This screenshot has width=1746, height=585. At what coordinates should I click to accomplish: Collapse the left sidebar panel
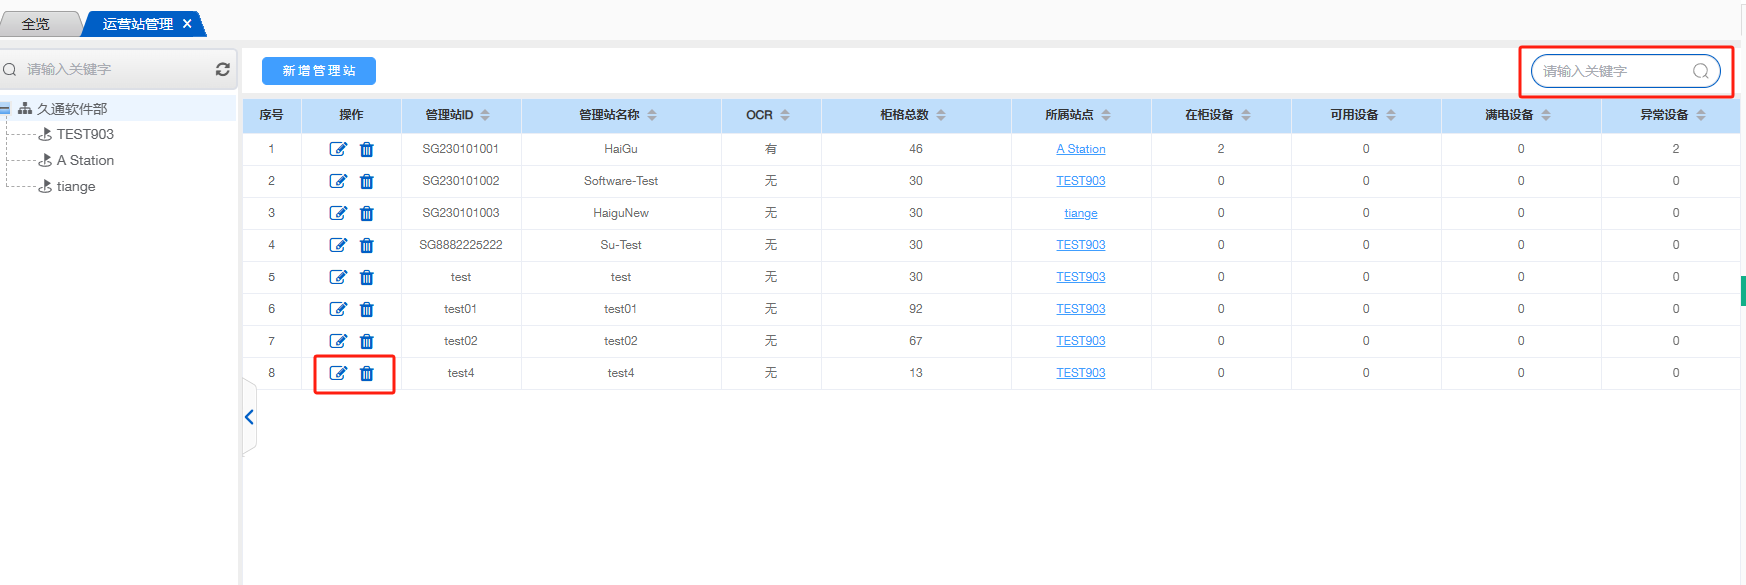[x=249, y=417]
